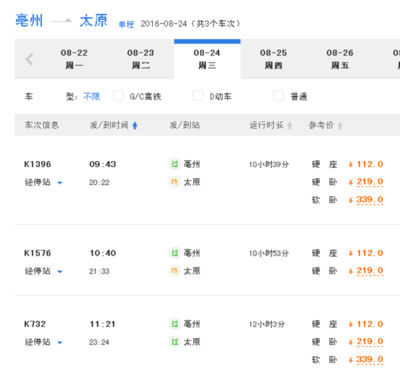Click K1576 硬卧 price ¥219.0

pos(366,271)
